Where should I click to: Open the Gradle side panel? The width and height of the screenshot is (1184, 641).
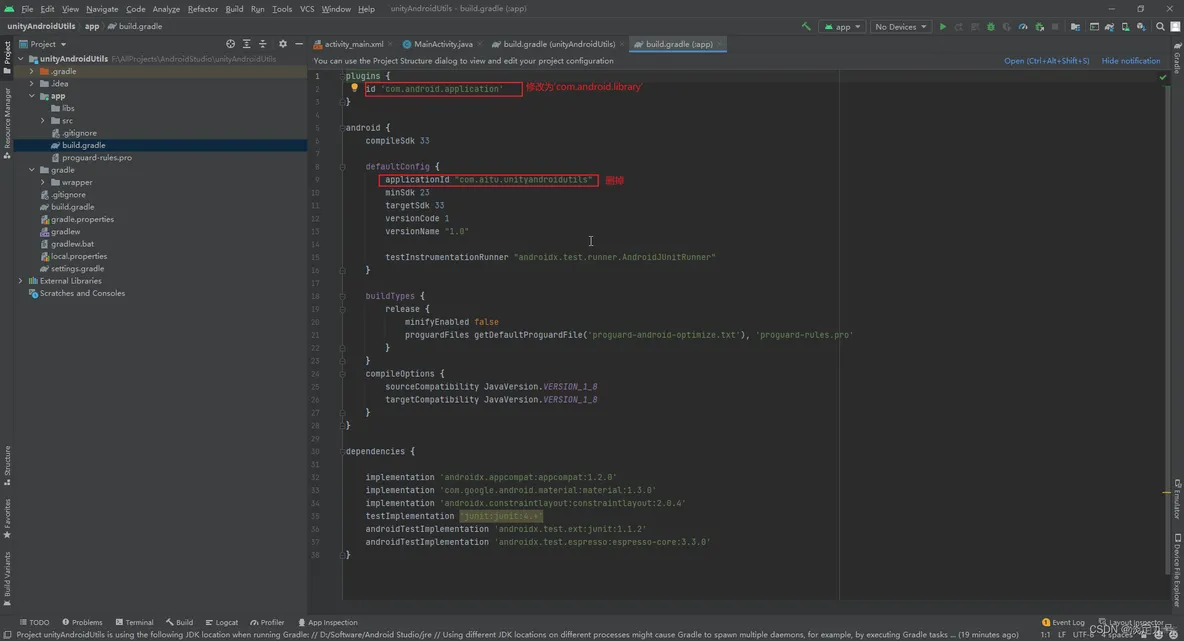(1177, 57)
